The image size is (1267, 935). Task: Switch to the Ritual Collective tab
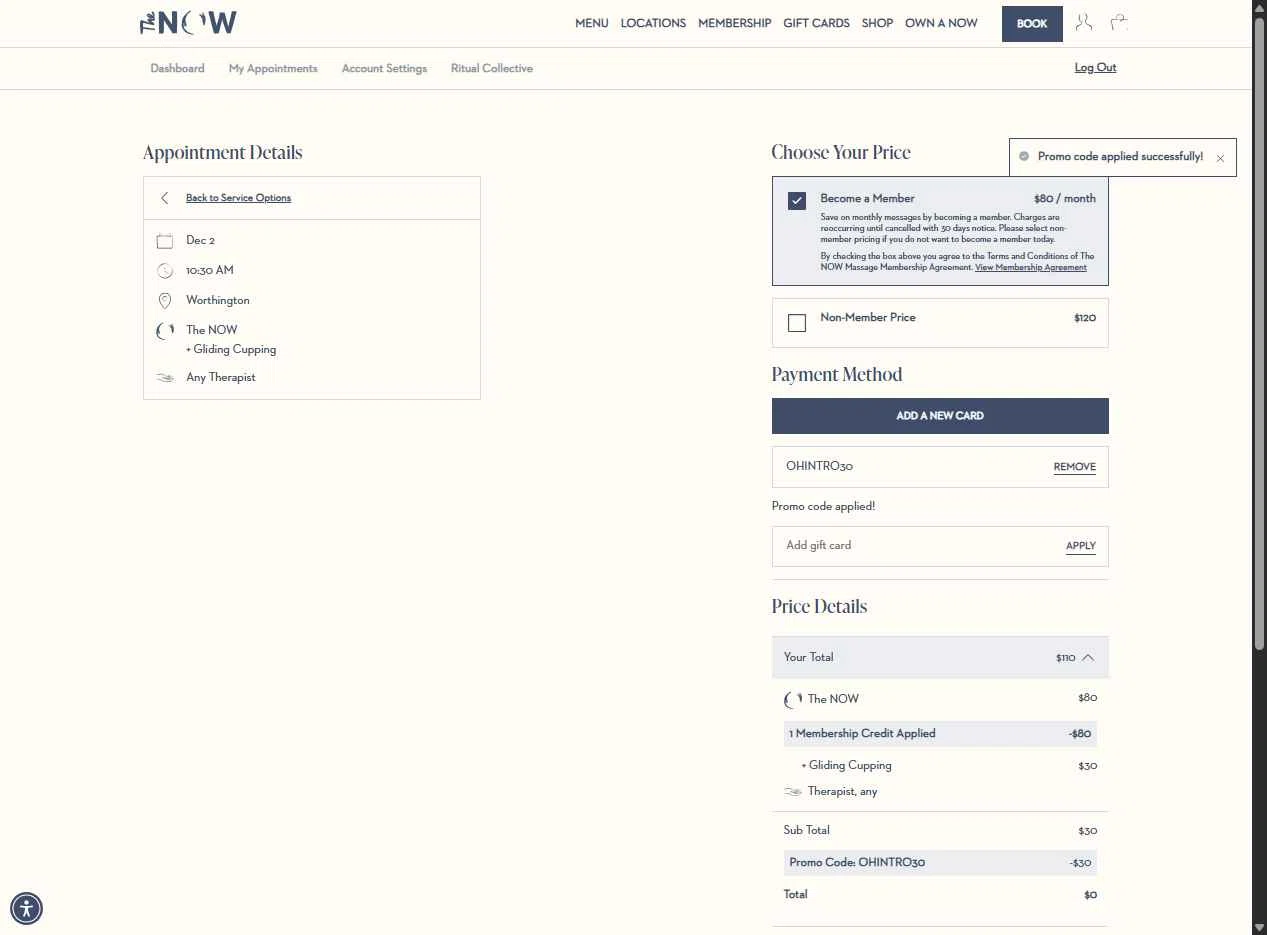click(x=492, y=69)
